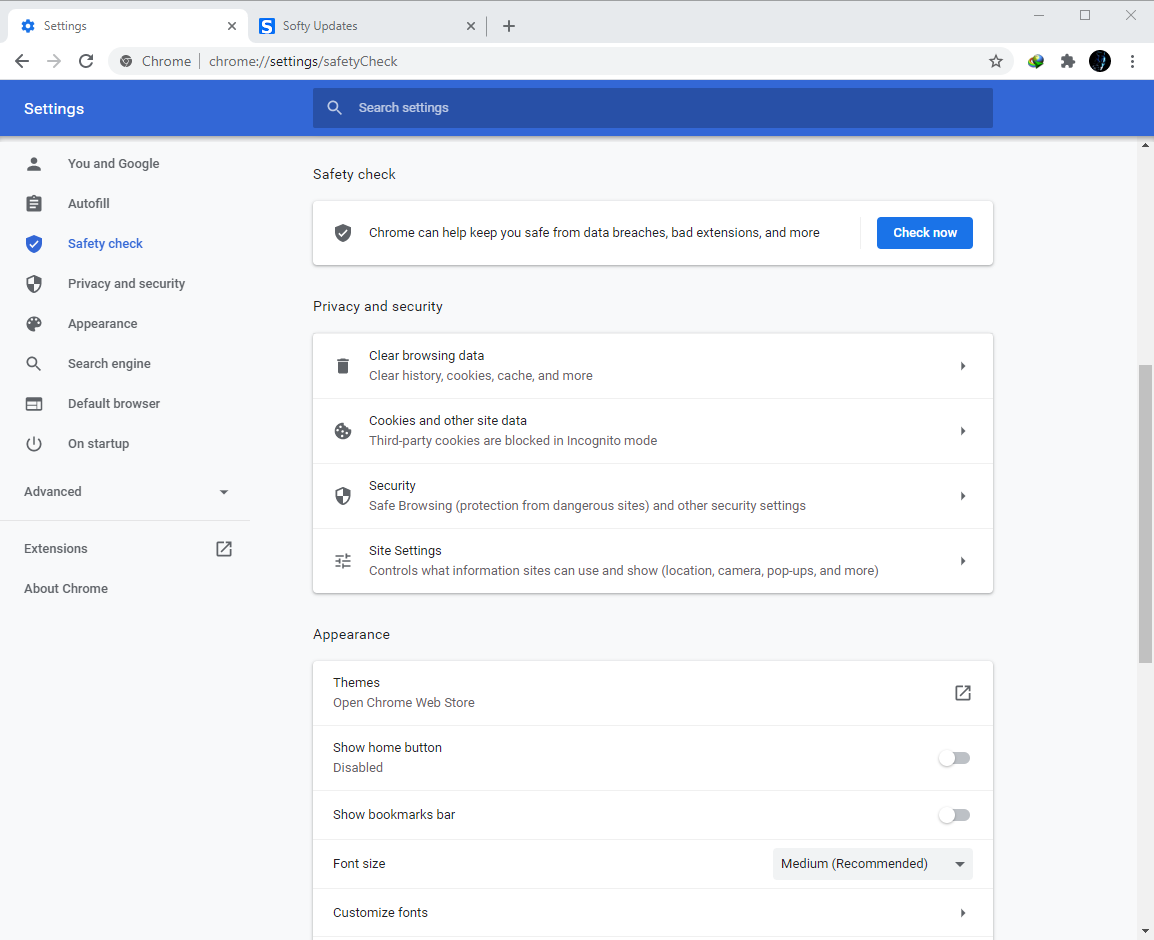Viewport: 1154px width, 940px height.
Task: Open Chrome's three-dot menu
Action: coord(1132,61)
